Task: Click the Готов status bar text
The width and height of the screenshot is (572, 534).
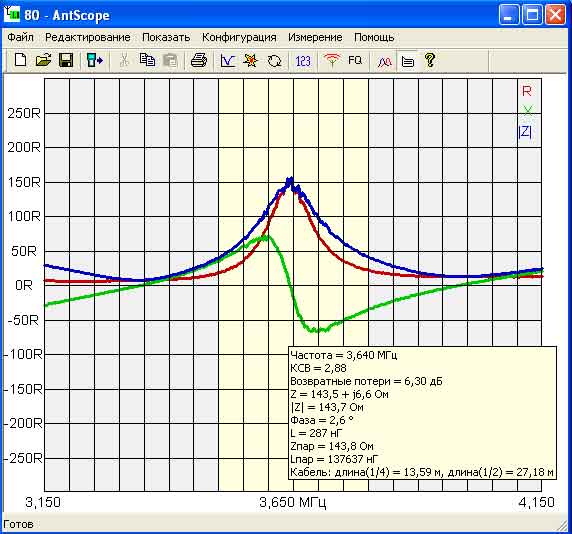Action: (18, 525)
